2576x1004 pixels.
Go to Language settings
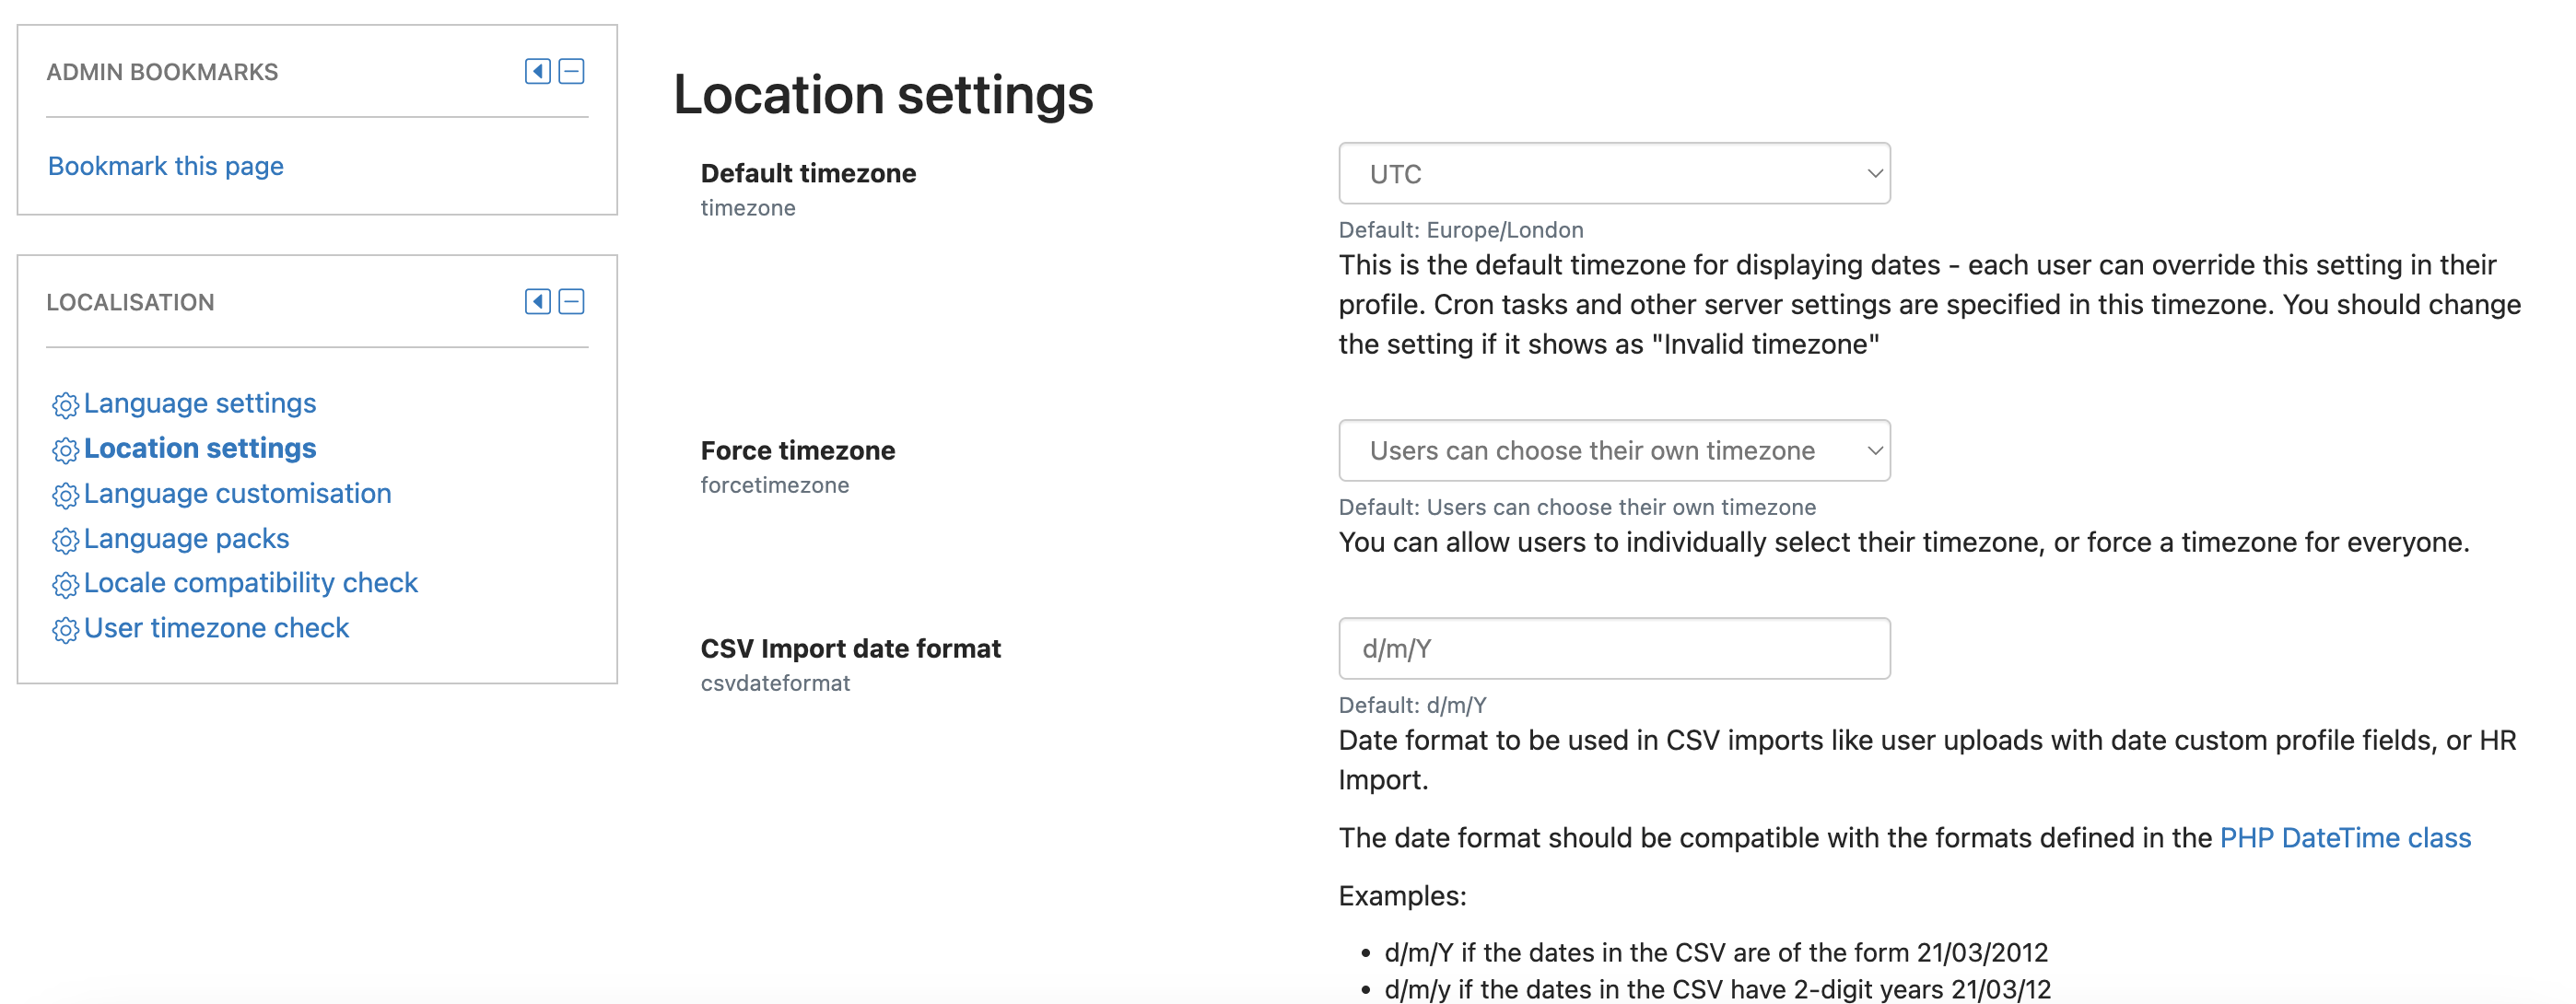pos(200,403)
